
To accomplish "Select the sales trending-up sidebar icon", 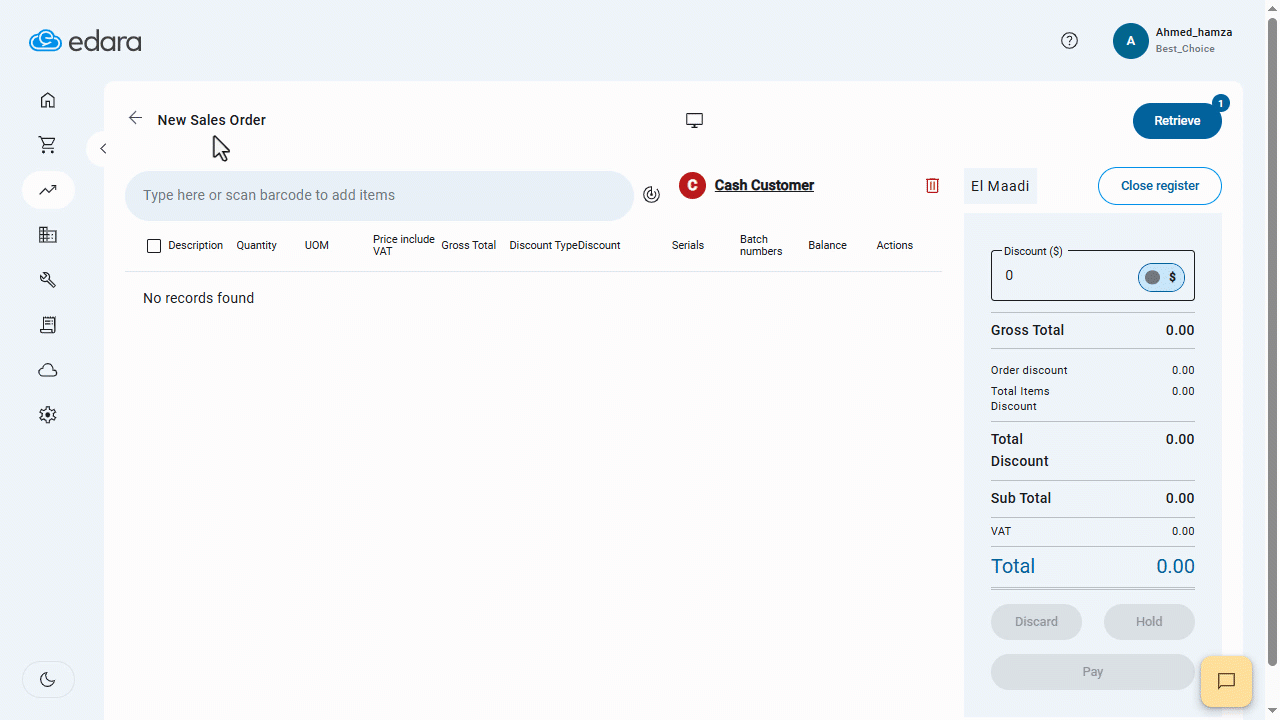I will (48, 190).
